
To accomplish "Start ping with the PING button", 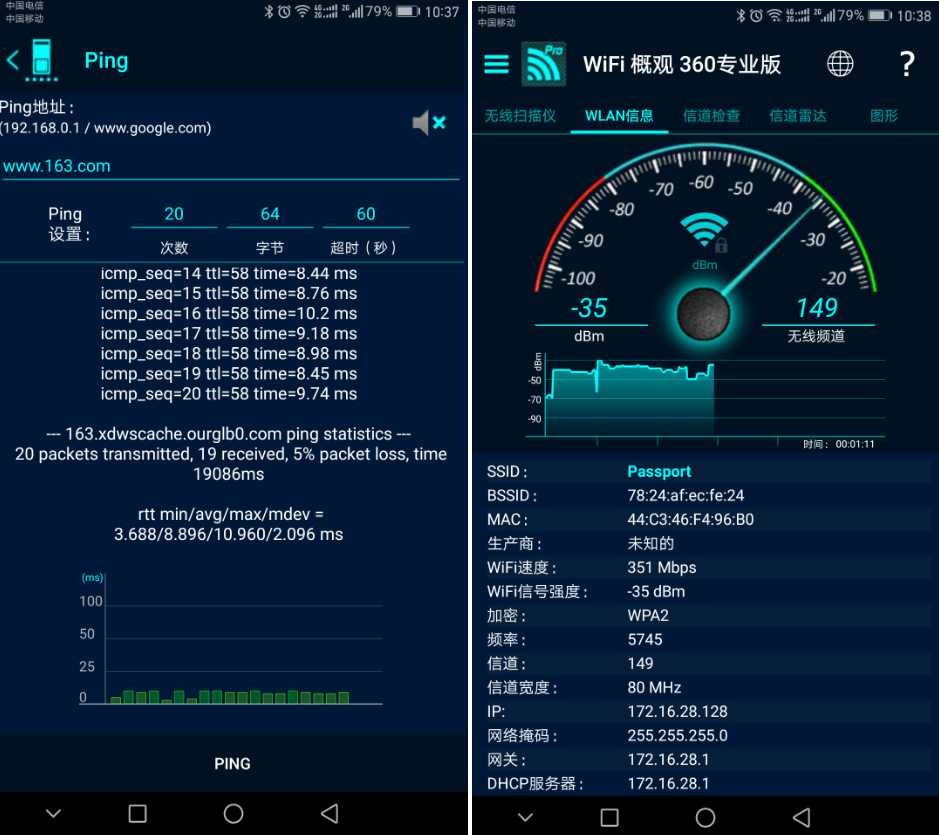I will pos(232,764).
